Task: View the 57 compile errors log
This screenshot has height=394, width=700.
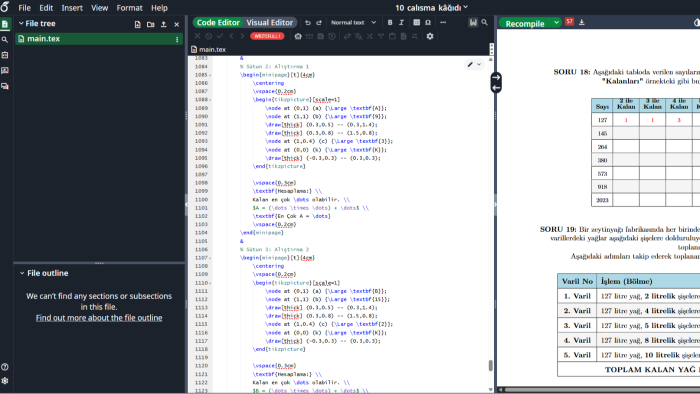Action: tap(569, 21)
